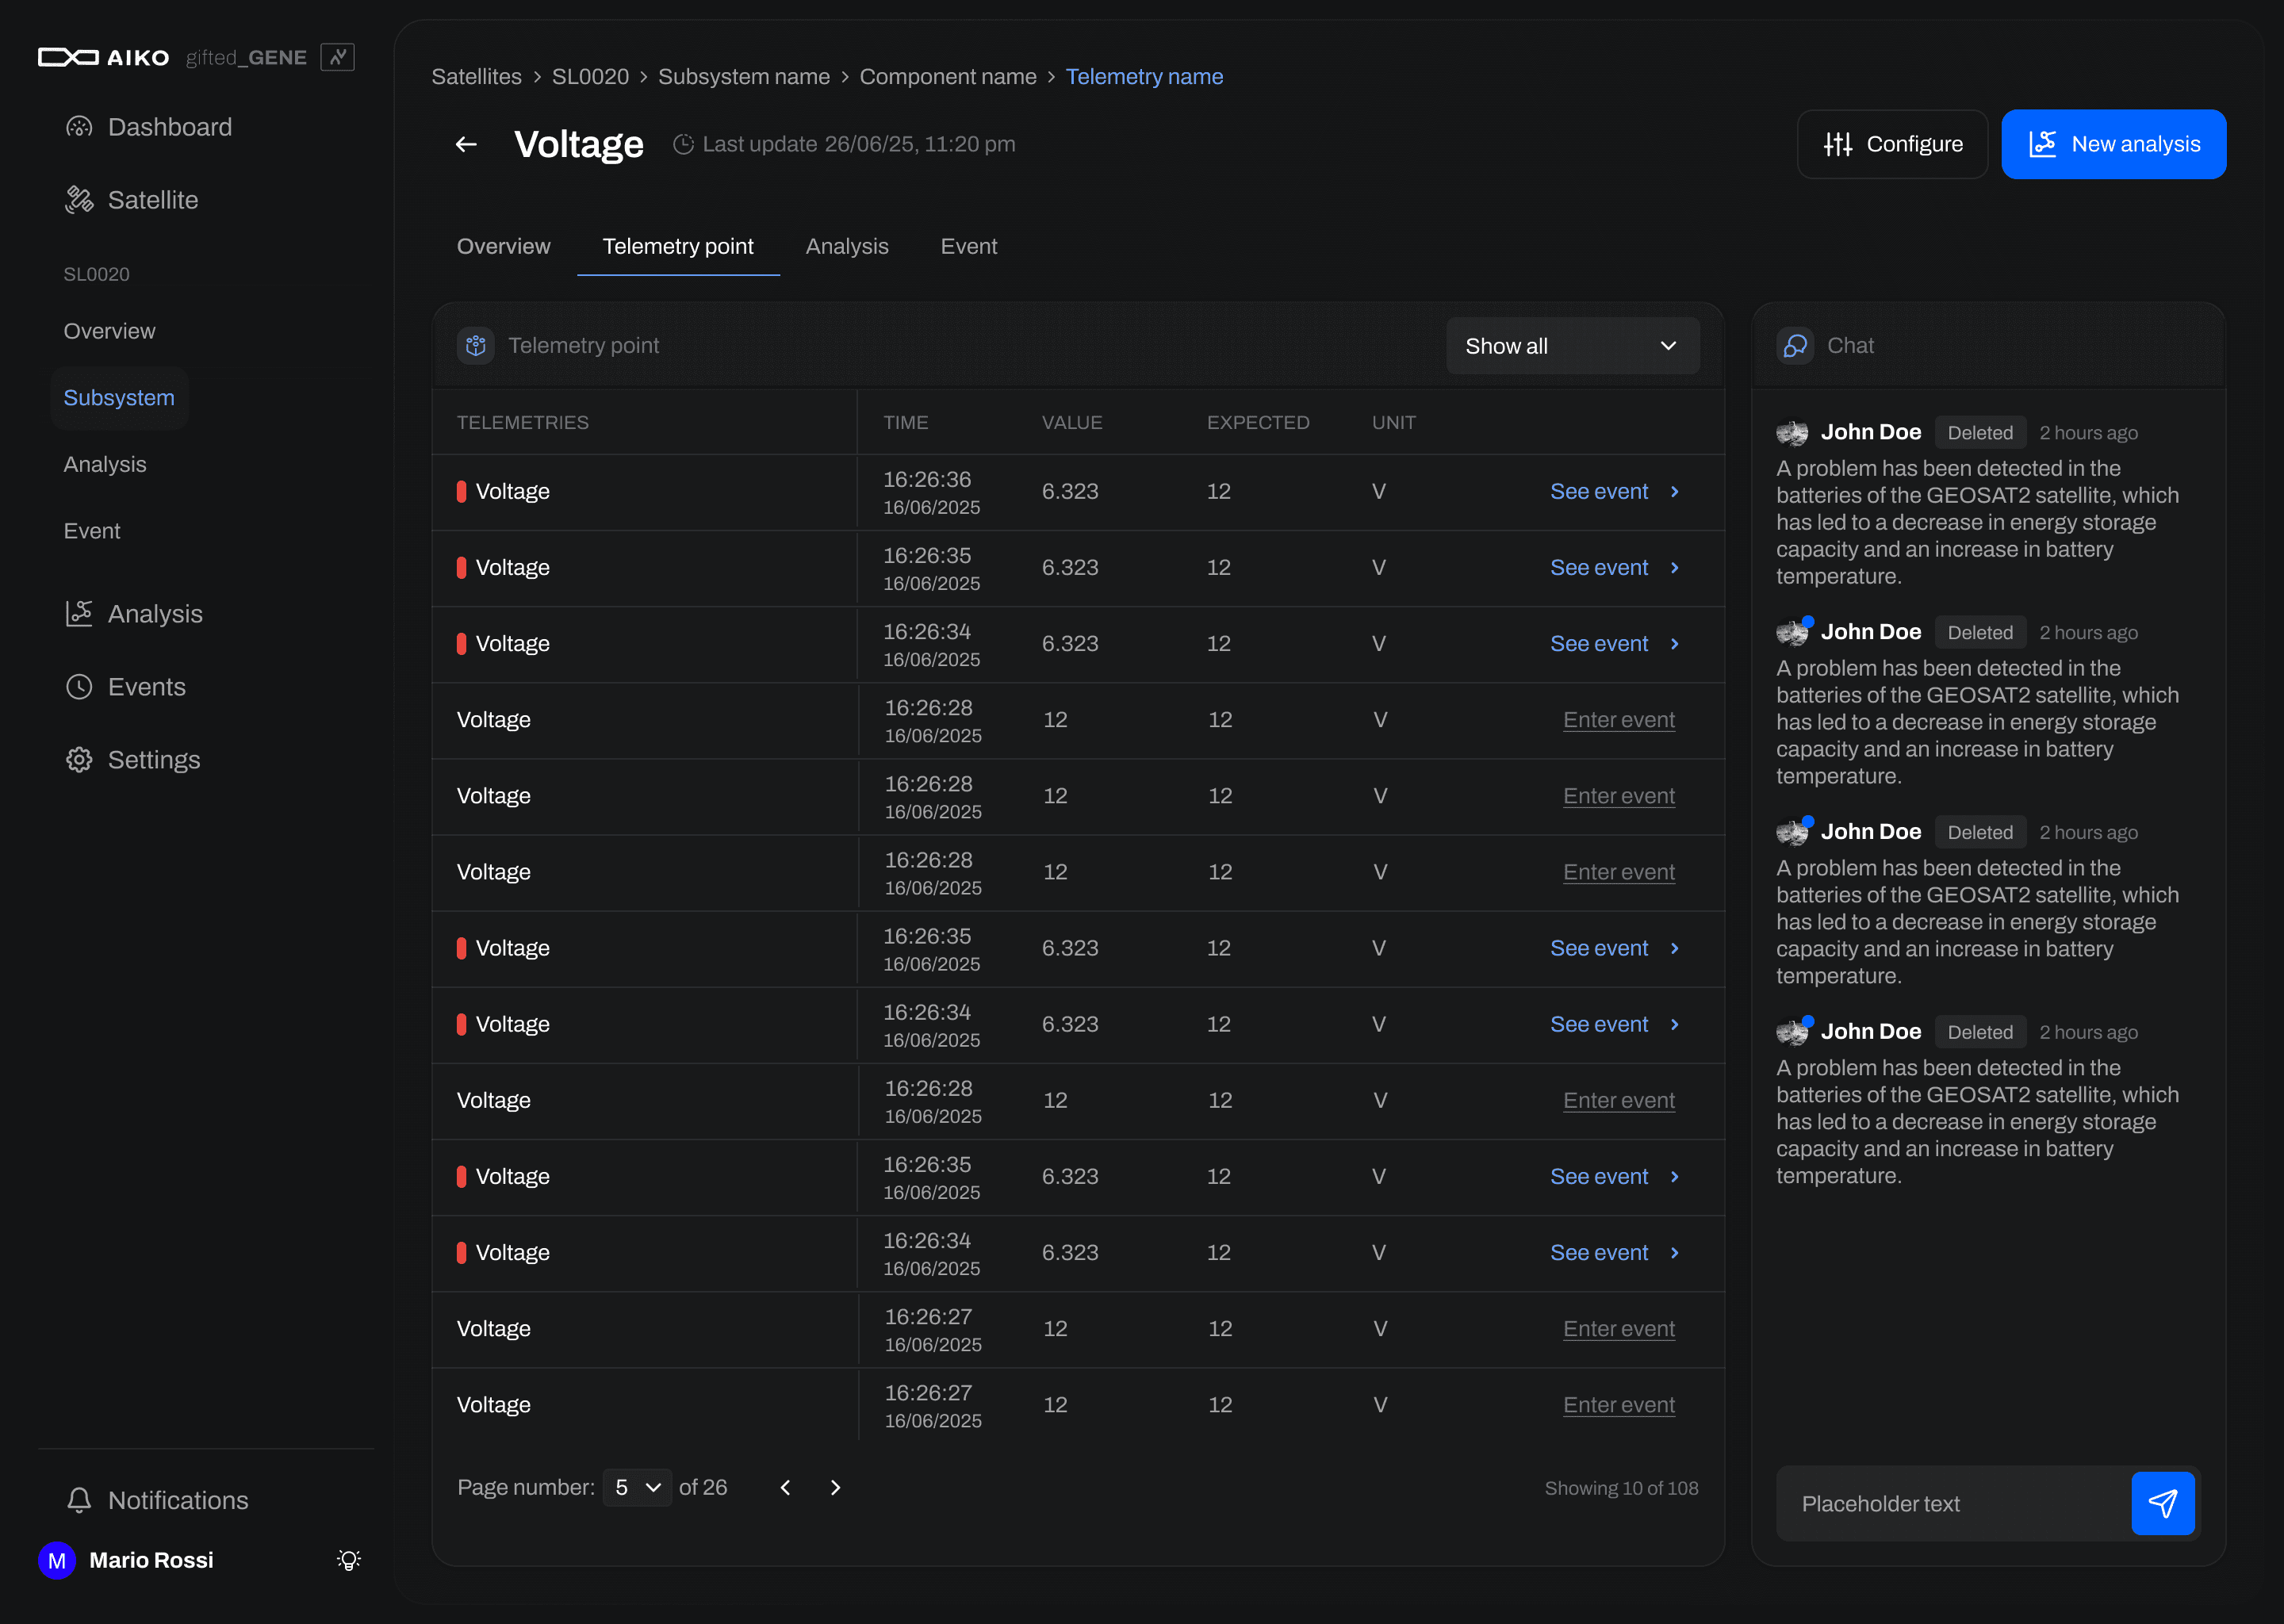Open the page number dropdown
Viewport: 2284px width, 1624px height.
tap(637, 1487)
